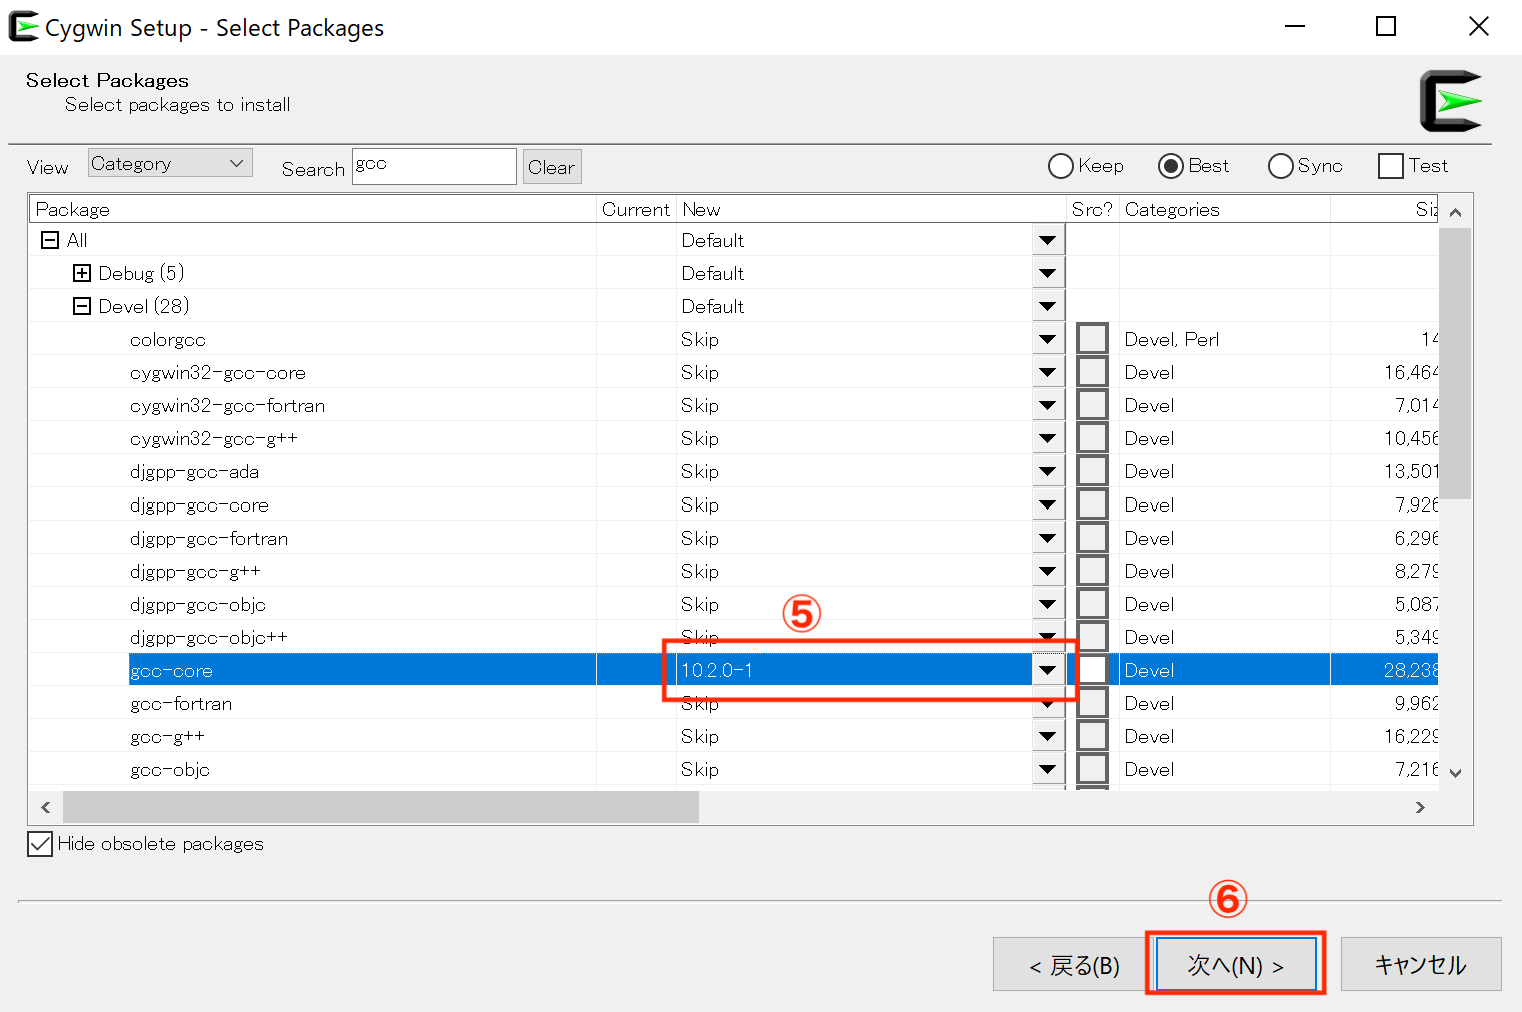Click the horizontal scrollbar thumb

point(381,807)
